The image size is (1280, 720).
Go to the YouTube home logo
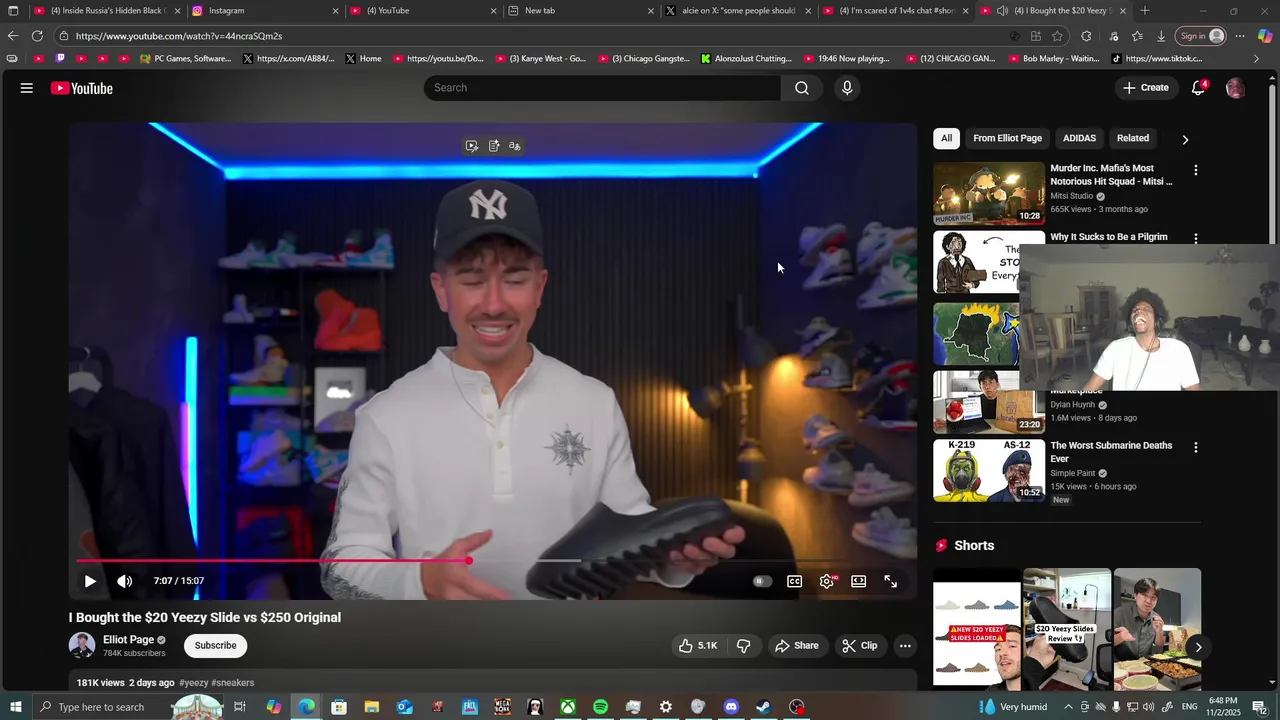pyautogui.click(x=82, y=88)
